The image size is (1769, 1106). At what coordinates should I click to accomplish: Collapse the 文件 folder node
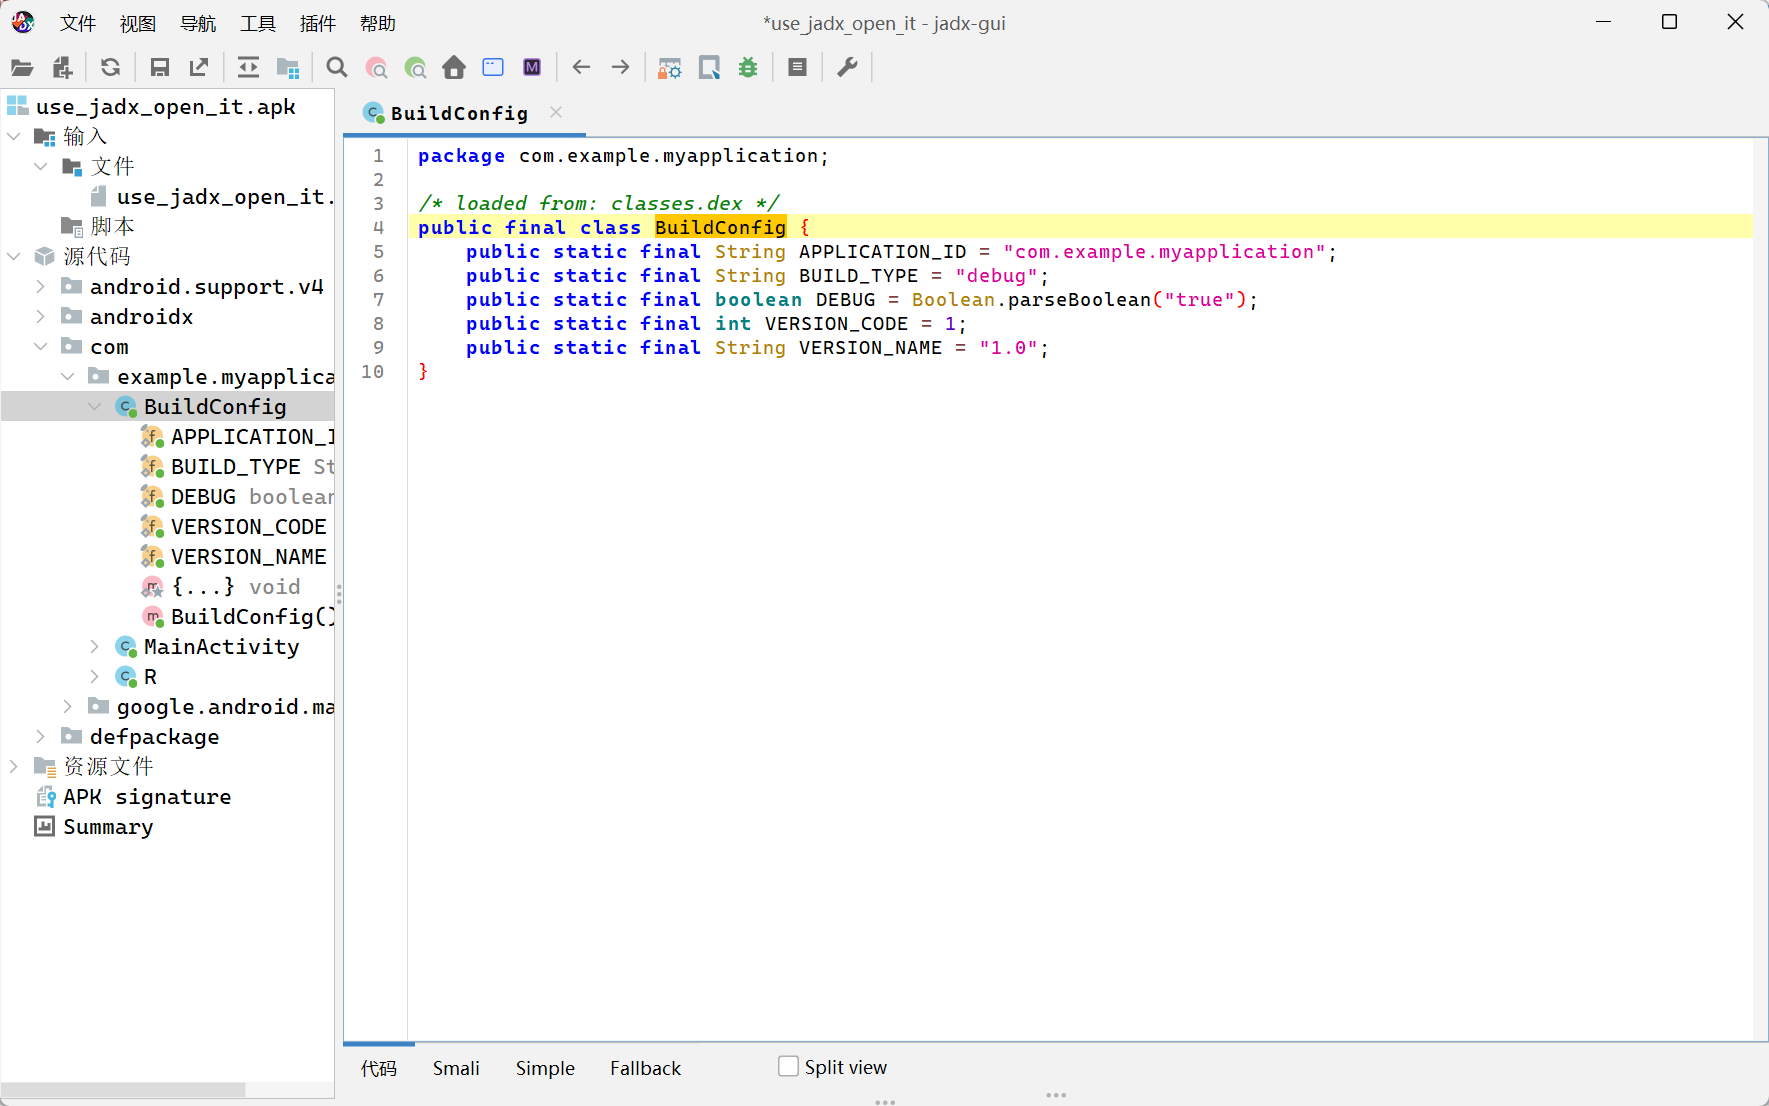tap(41, 166)
